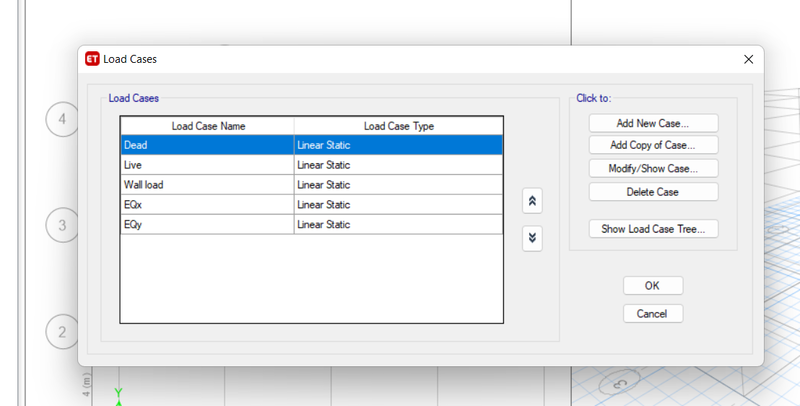Click the ETABS logo in dialog title
The image size is (800, 406).
[92, 59]
